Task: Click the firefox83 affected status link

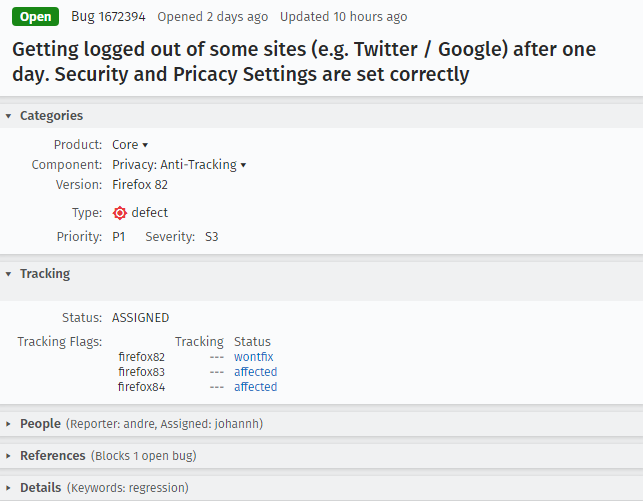Action: [255, 372]
